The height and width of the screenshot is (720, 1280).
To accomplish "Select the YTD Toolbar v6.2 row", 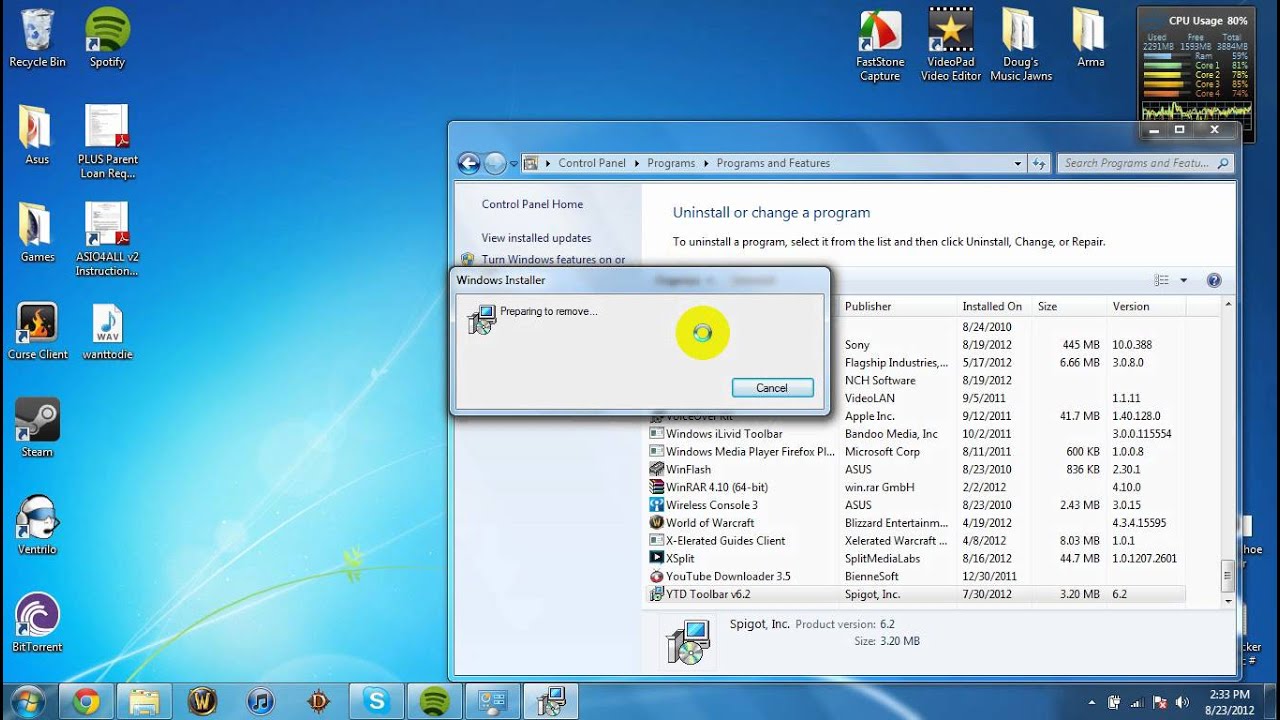I will [x=916, y=594].
